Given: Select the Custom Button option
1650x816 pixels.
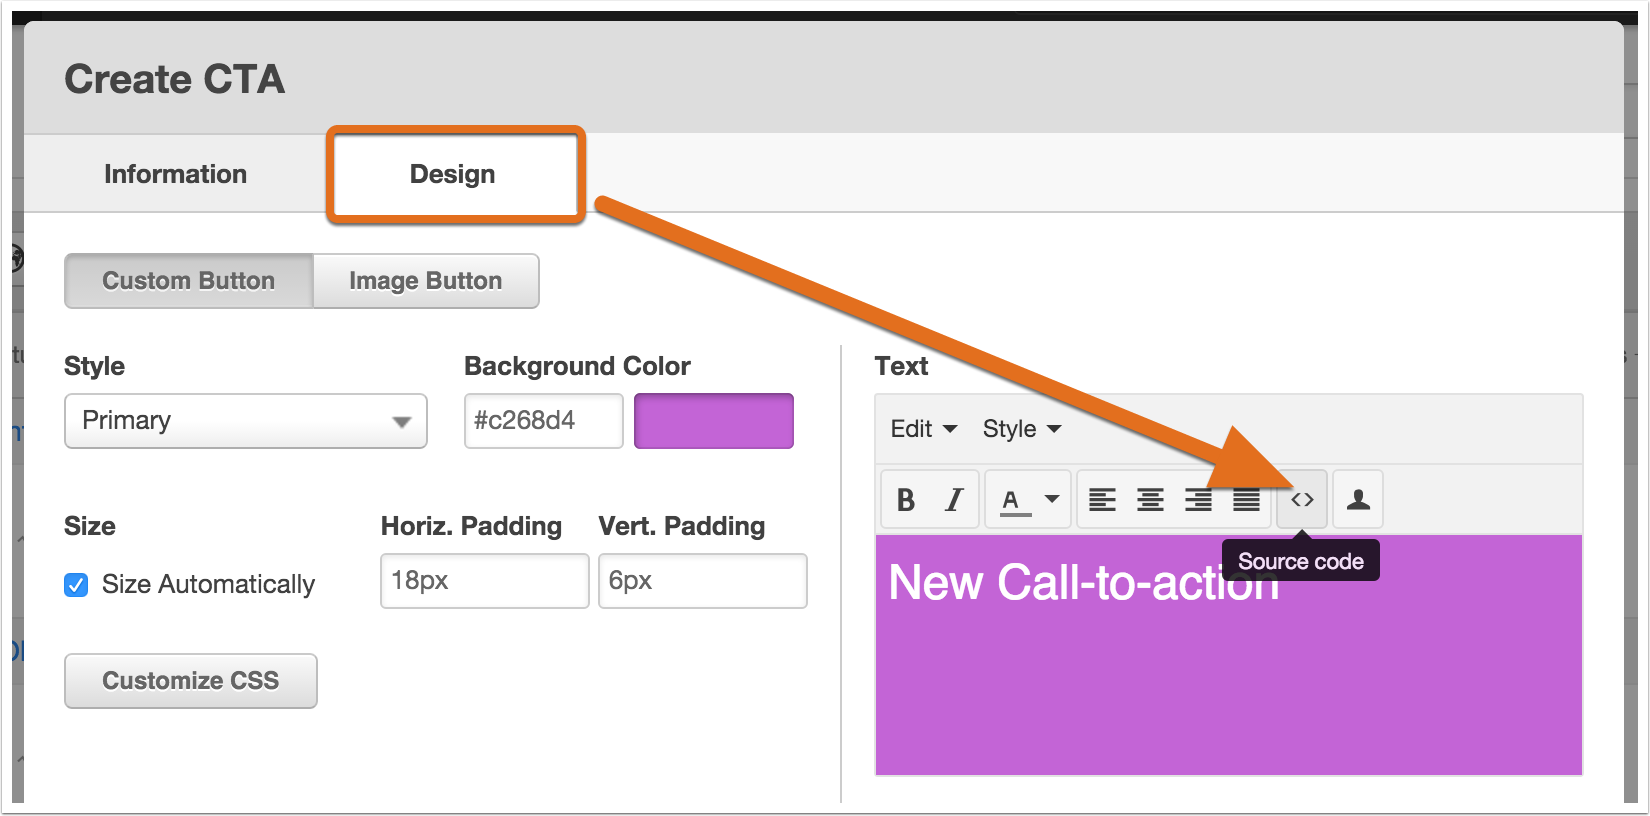Looking at the screenshot, I should pyautogui.click(x=189, y=281).
